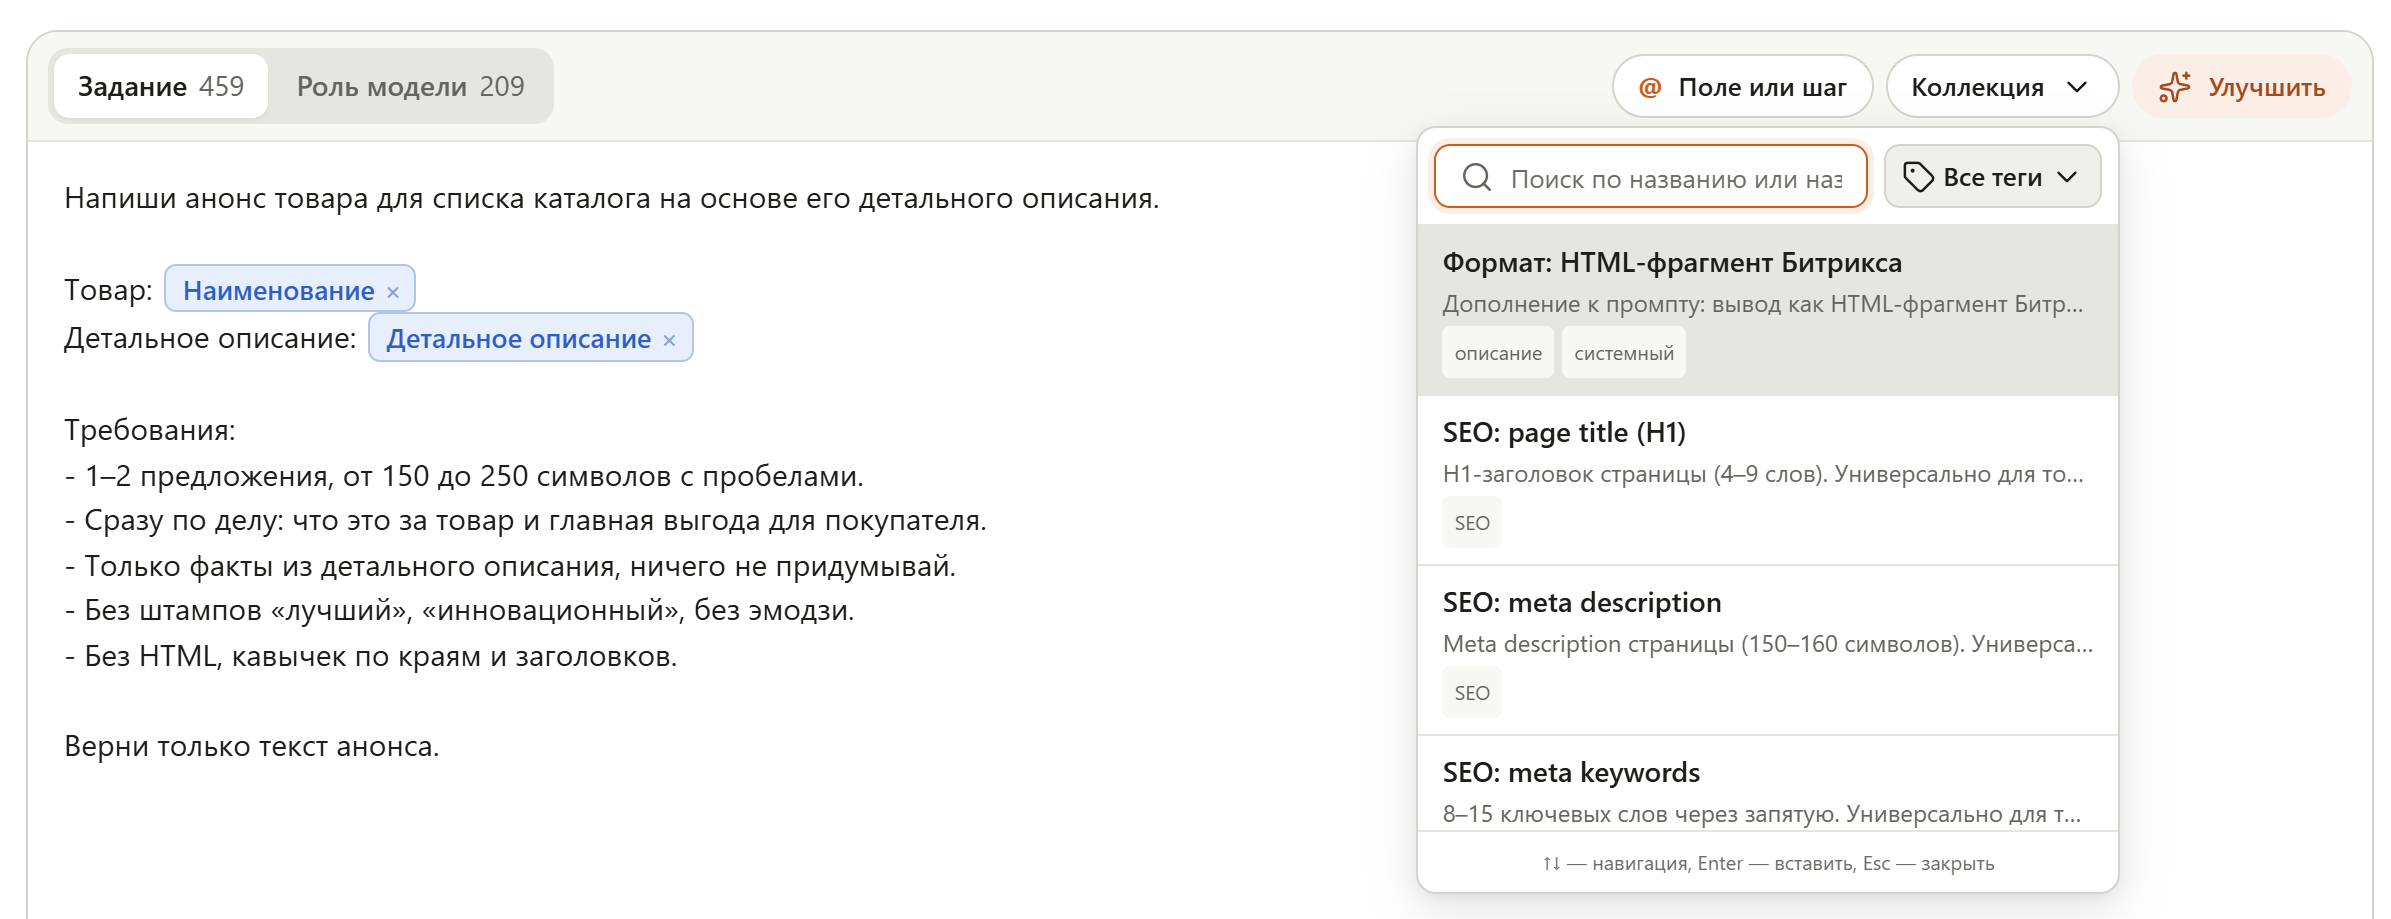This screenshot has height=919, width=2391.
Task: Select SEO: meta keywords item
Action: (x=1767, y=784)
